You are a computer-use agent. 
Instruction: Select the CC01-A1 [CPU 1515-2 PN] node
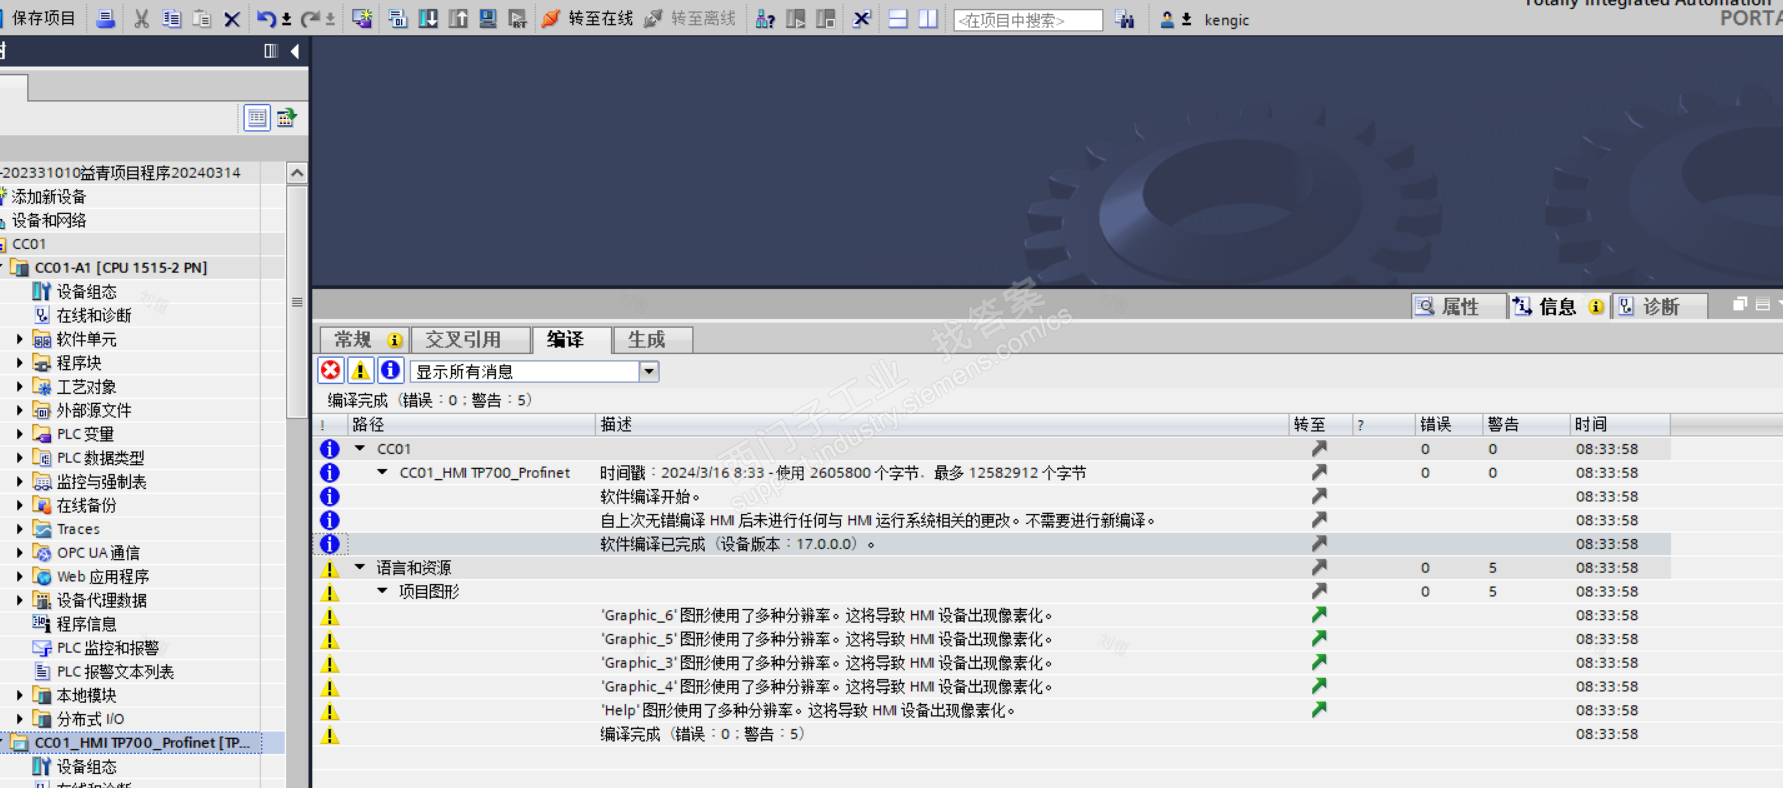(x=121, y=268)
